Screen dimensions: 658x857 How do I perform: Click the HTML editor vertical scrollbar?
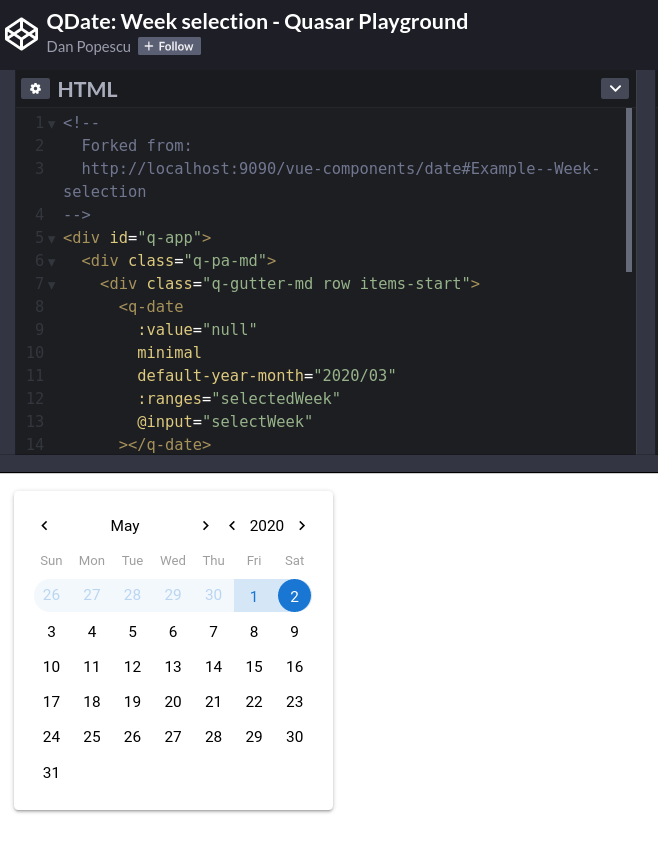629,190
